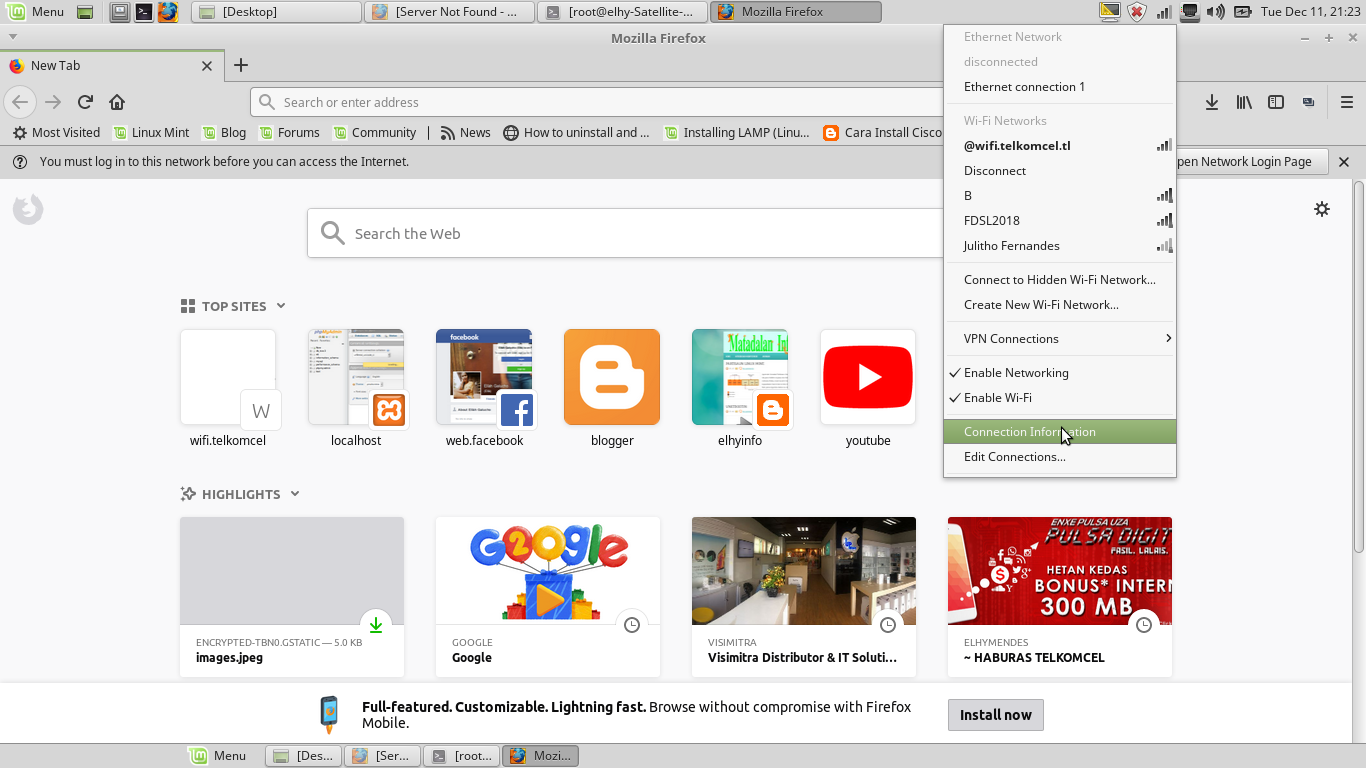This screenshot has height=768, width=1366.
Task: Open the display settings tray icon
Action: click(1110, 12)
